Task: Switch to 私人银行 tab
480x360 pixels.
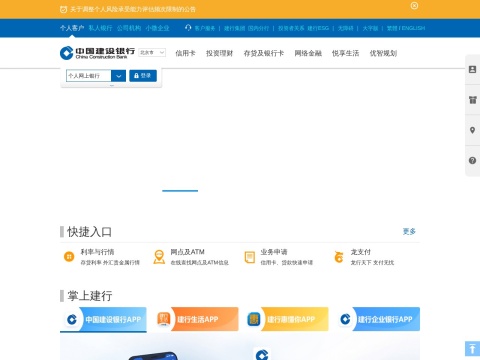Action: (x=100, y=28)
